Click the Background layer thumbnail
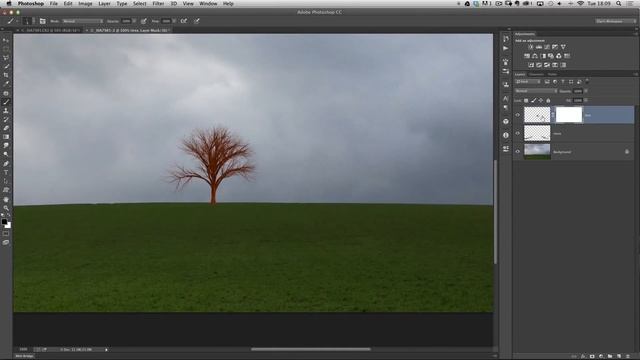640x360 pixels. pos(537,151)
